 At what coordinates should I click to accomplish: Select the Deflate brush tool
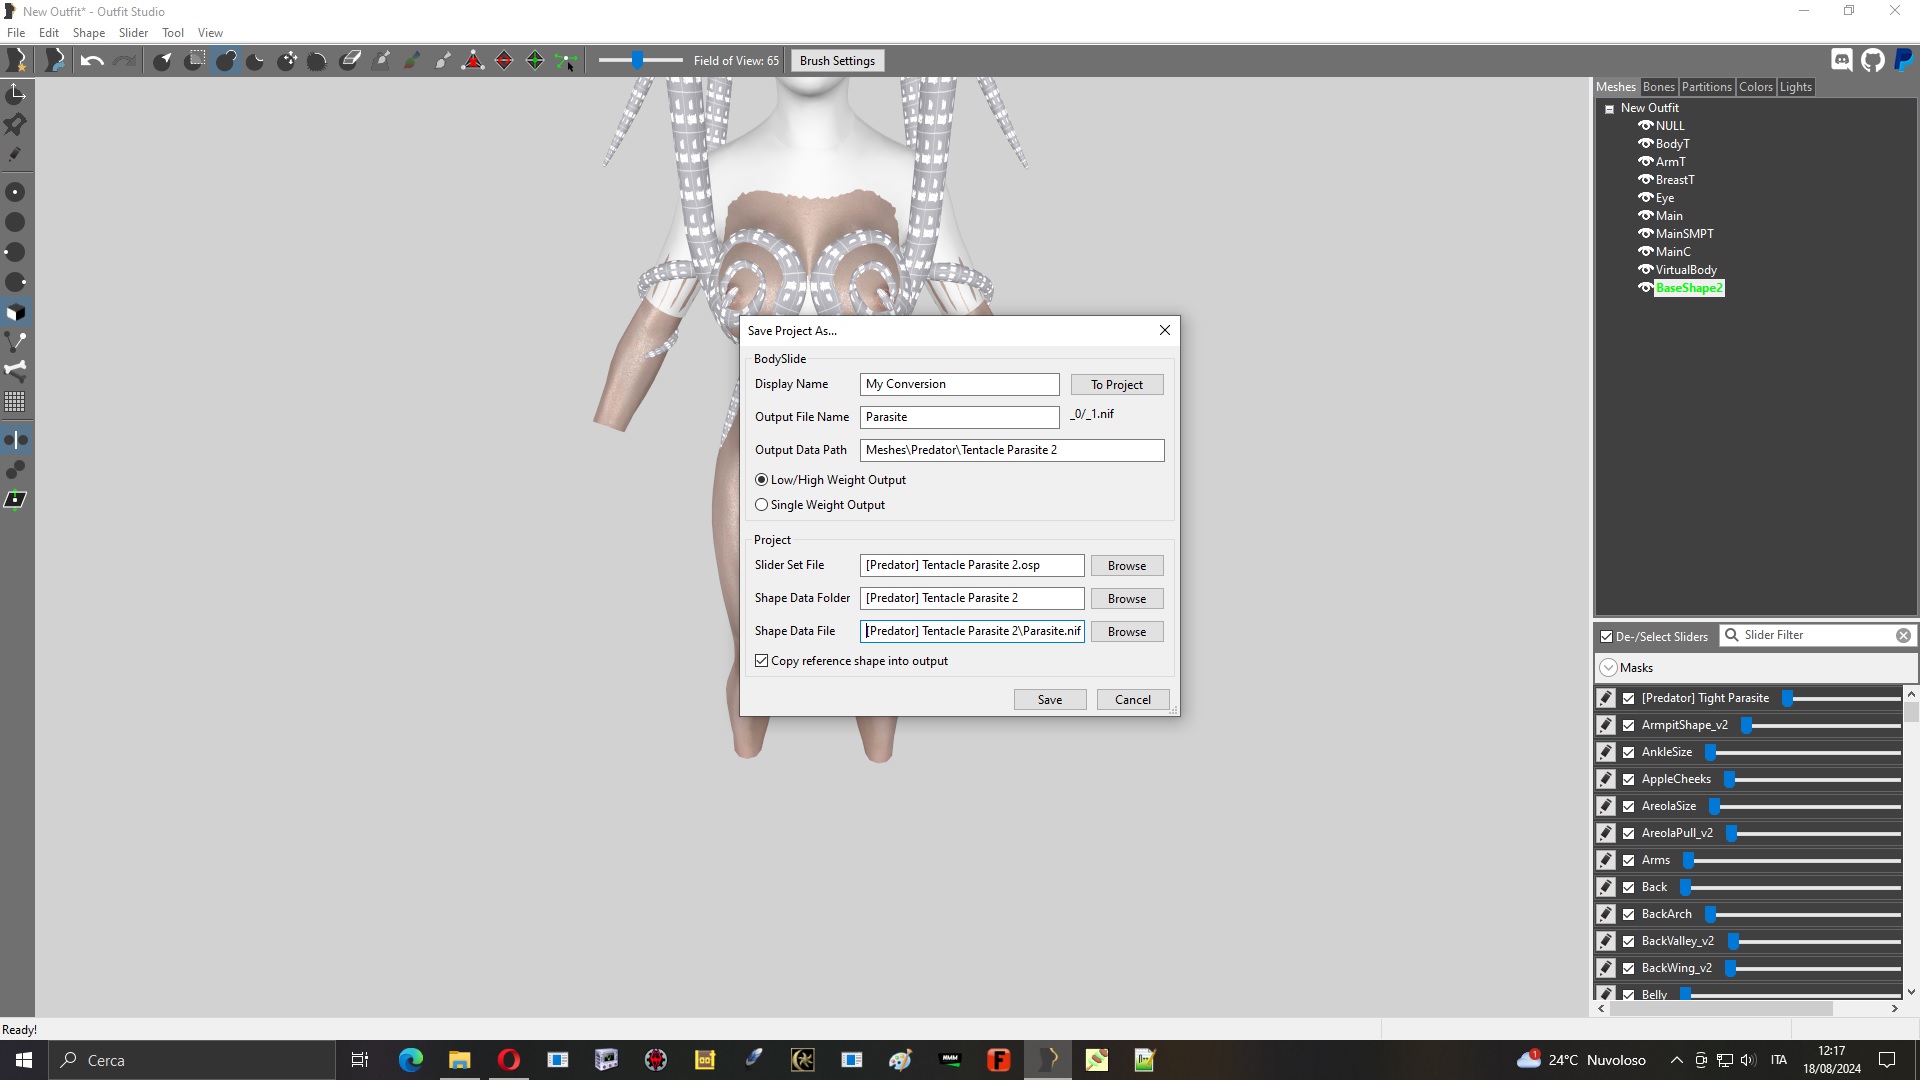coord(256,61)
